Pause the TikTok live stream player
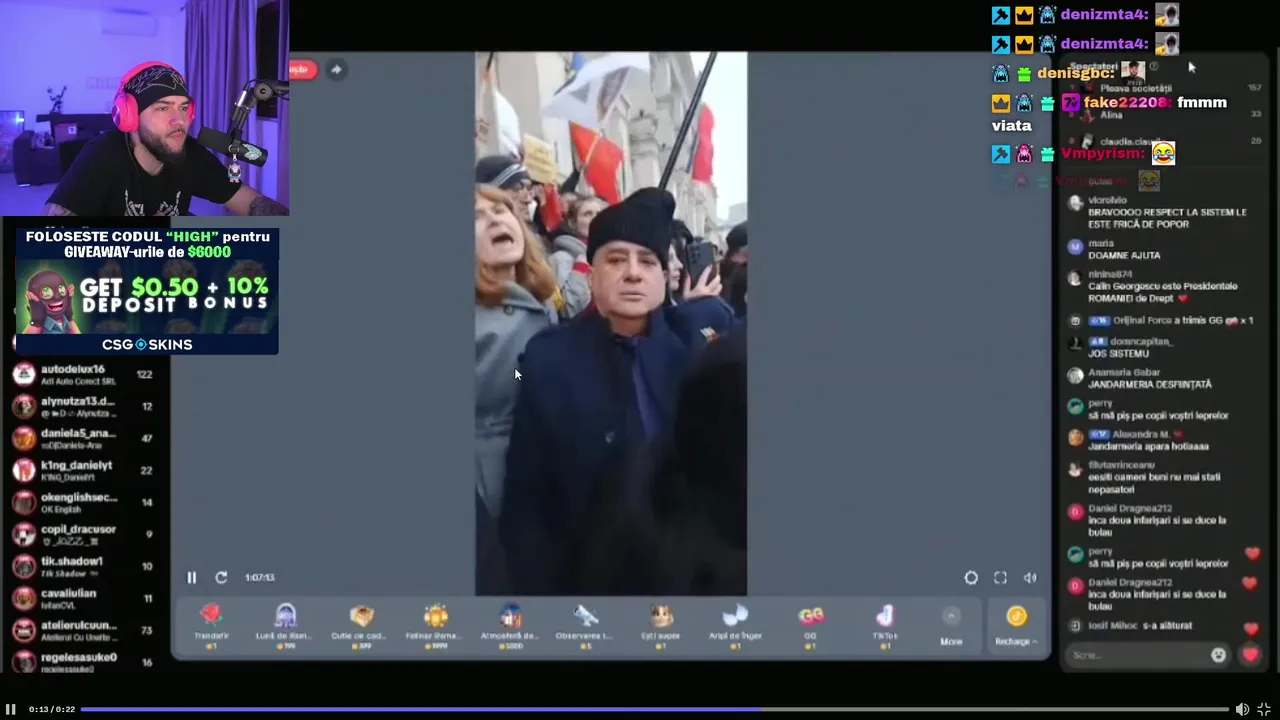Screen dimensions: 1280x720 tap(191, 577)
